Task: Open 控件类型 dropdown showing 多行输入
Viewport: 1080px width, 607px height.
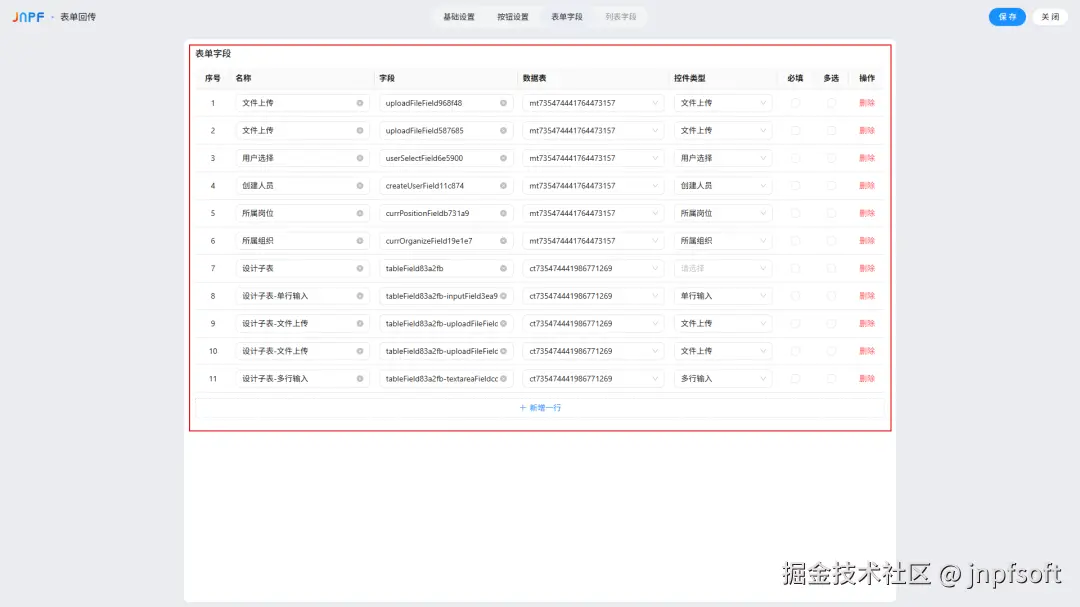Action: coord(723,379)
